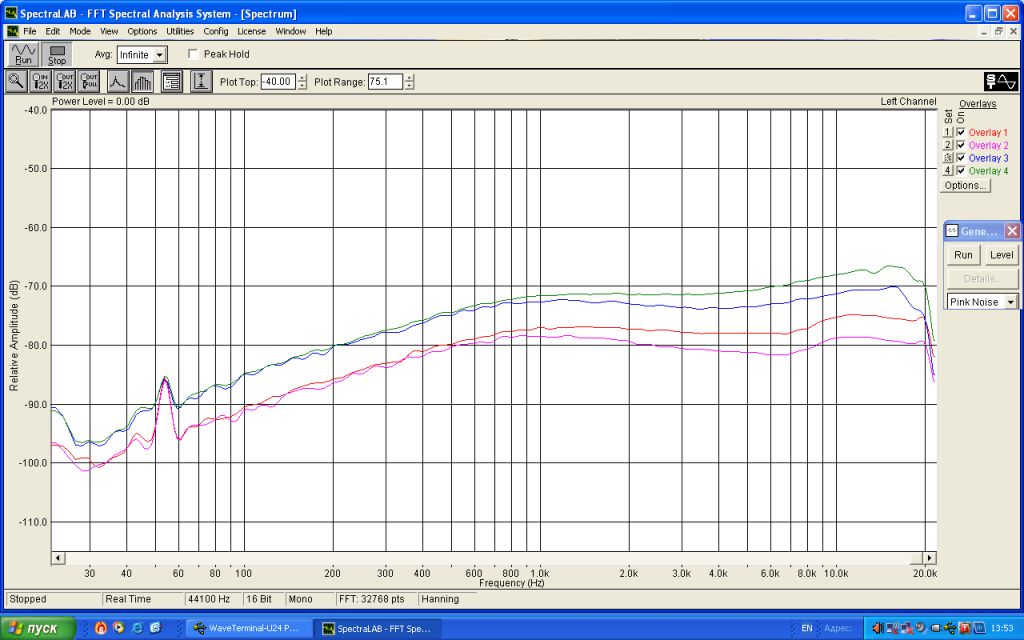Image resolution: width=1024 pixels, height=640 pixels.
Task: Click the SpectraLAB title bar icon
Action: click(11, 13)
